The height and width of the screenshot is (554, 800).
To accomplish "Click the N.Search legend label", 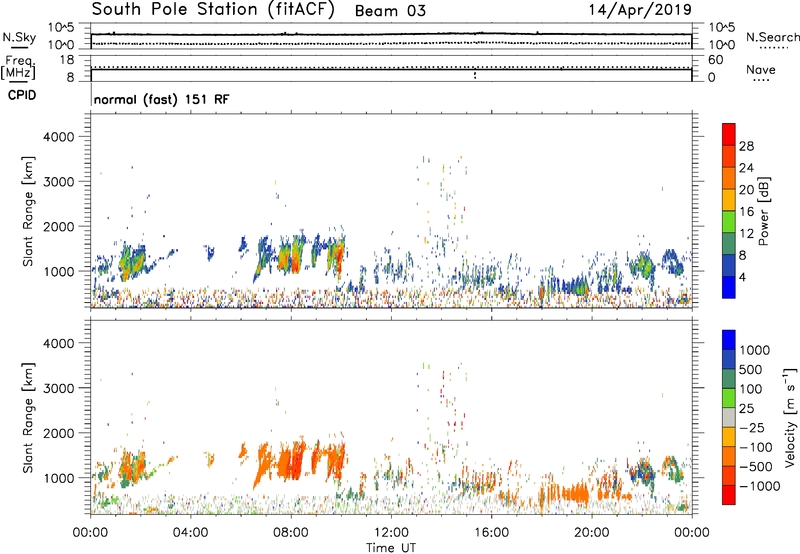I will pos(772,37).
